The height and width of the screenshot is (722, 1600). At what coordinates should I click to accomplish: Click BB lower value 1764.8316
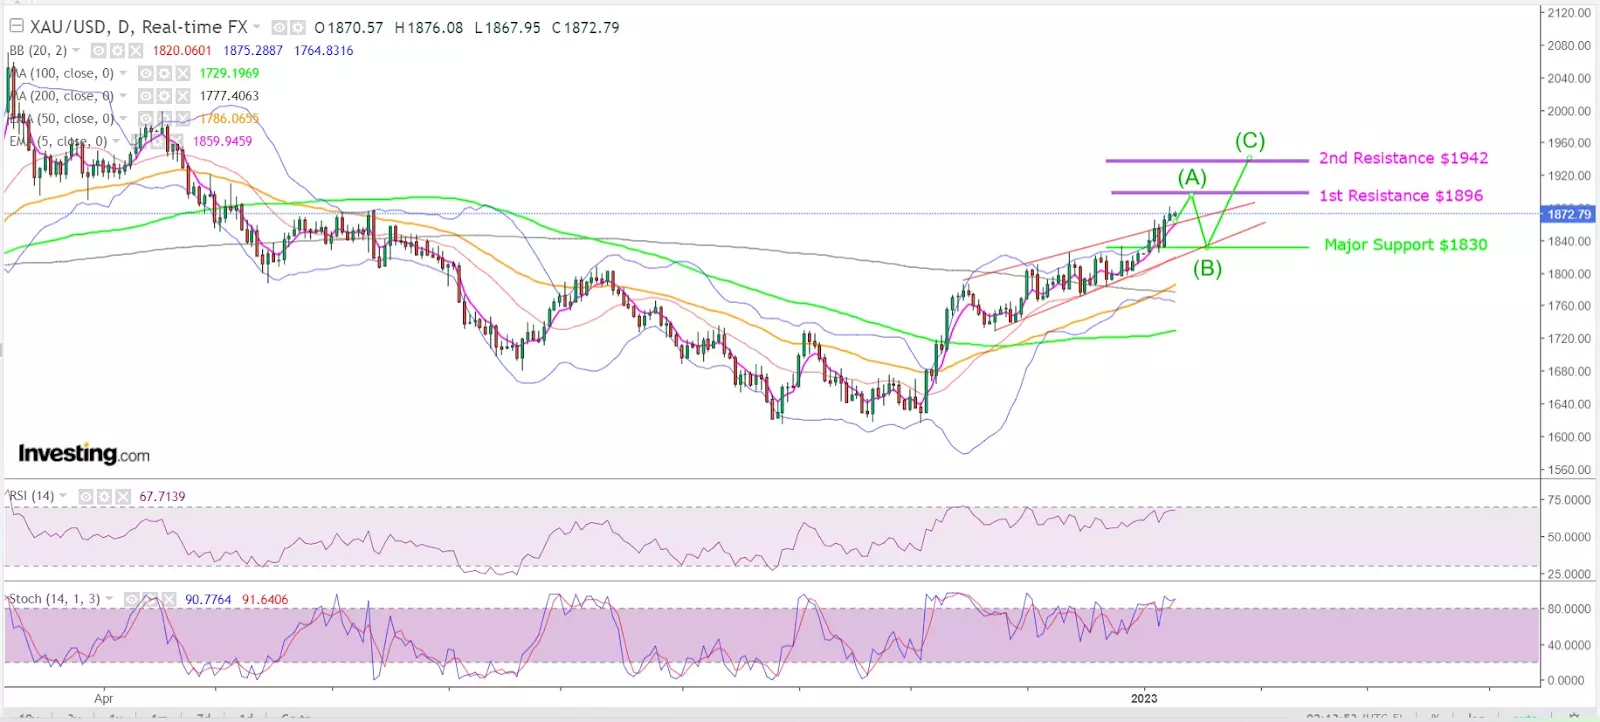(323, 51)
